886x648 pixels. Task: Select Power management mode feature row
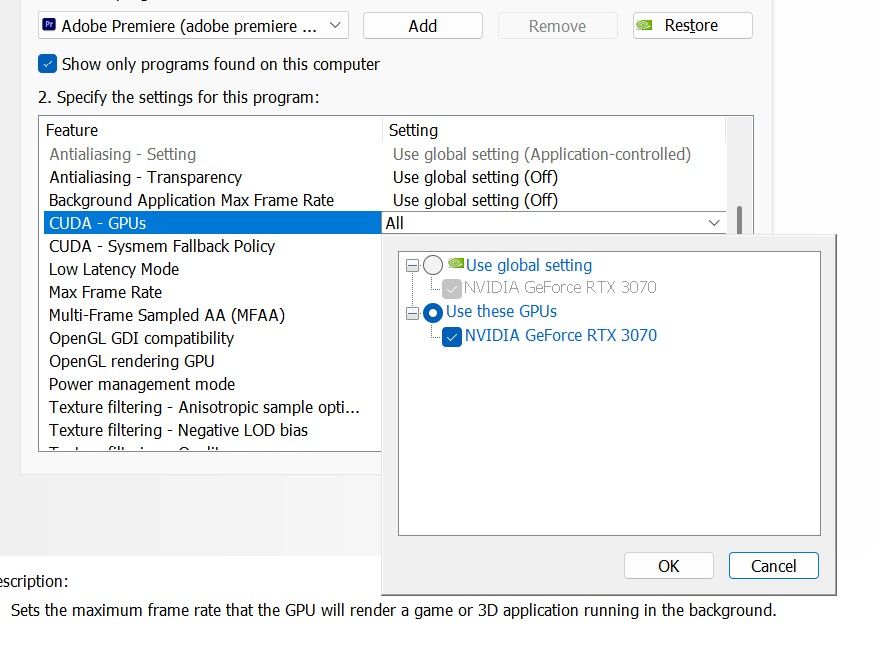tap(142, 384)
